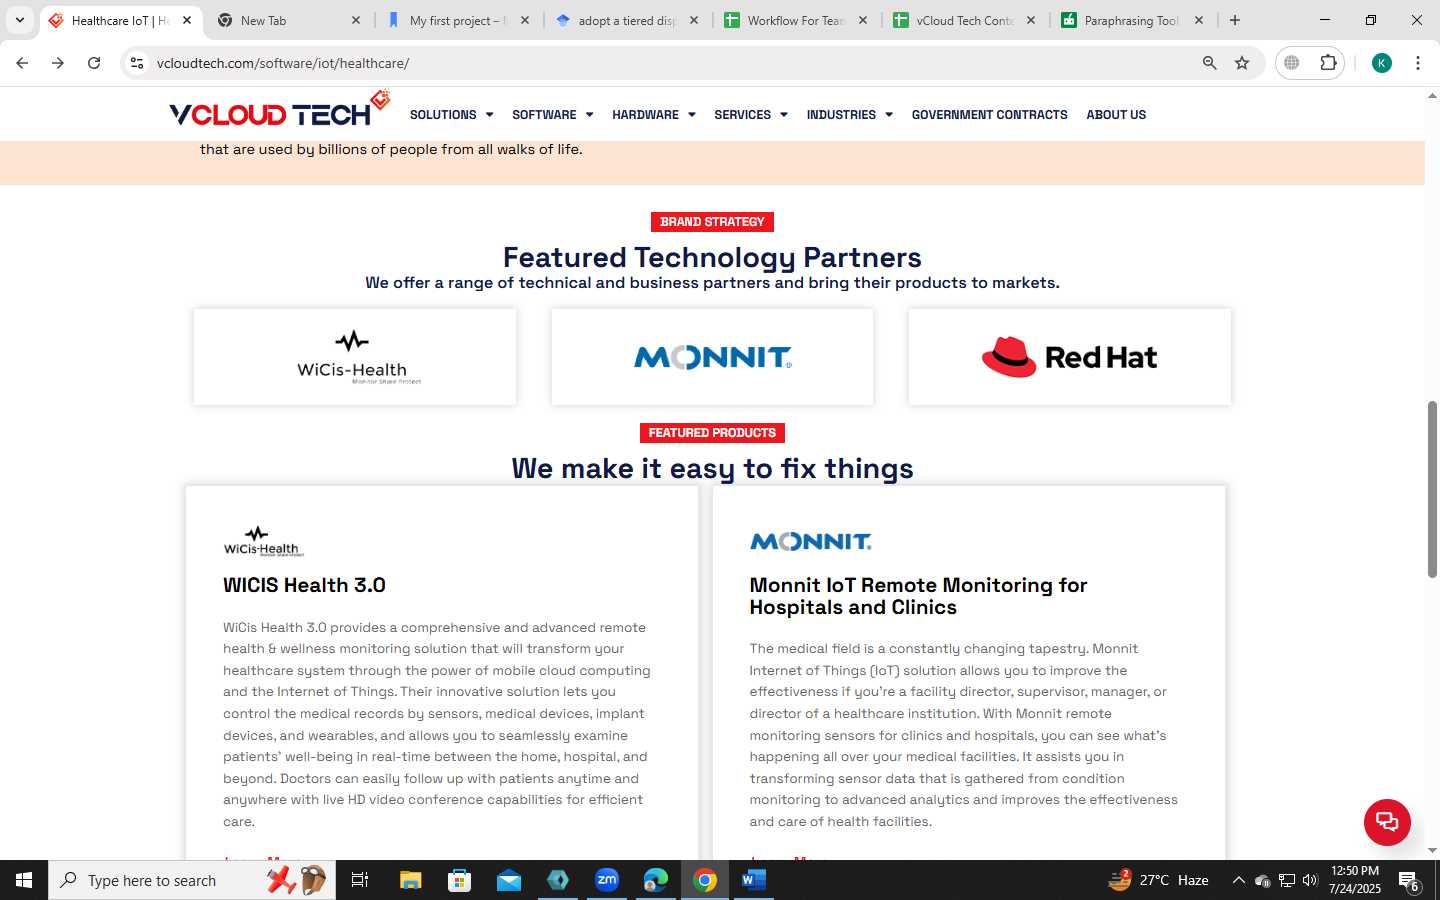Open a new tab with plus button

pos(1235,20)
